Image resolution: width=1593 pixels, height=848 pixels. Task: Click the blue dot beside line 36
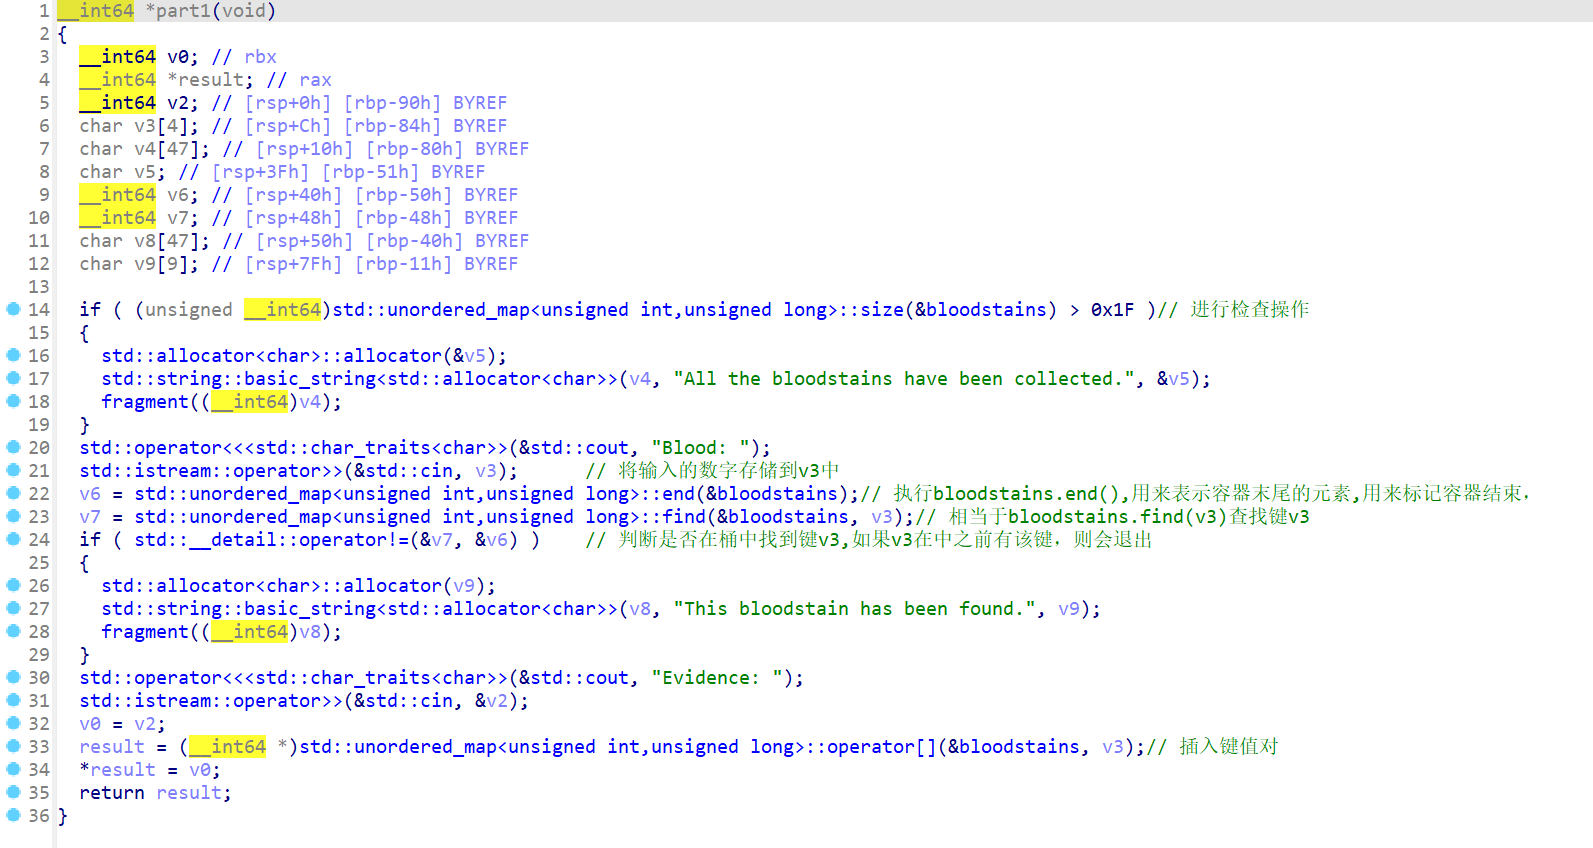coord(13,815)
